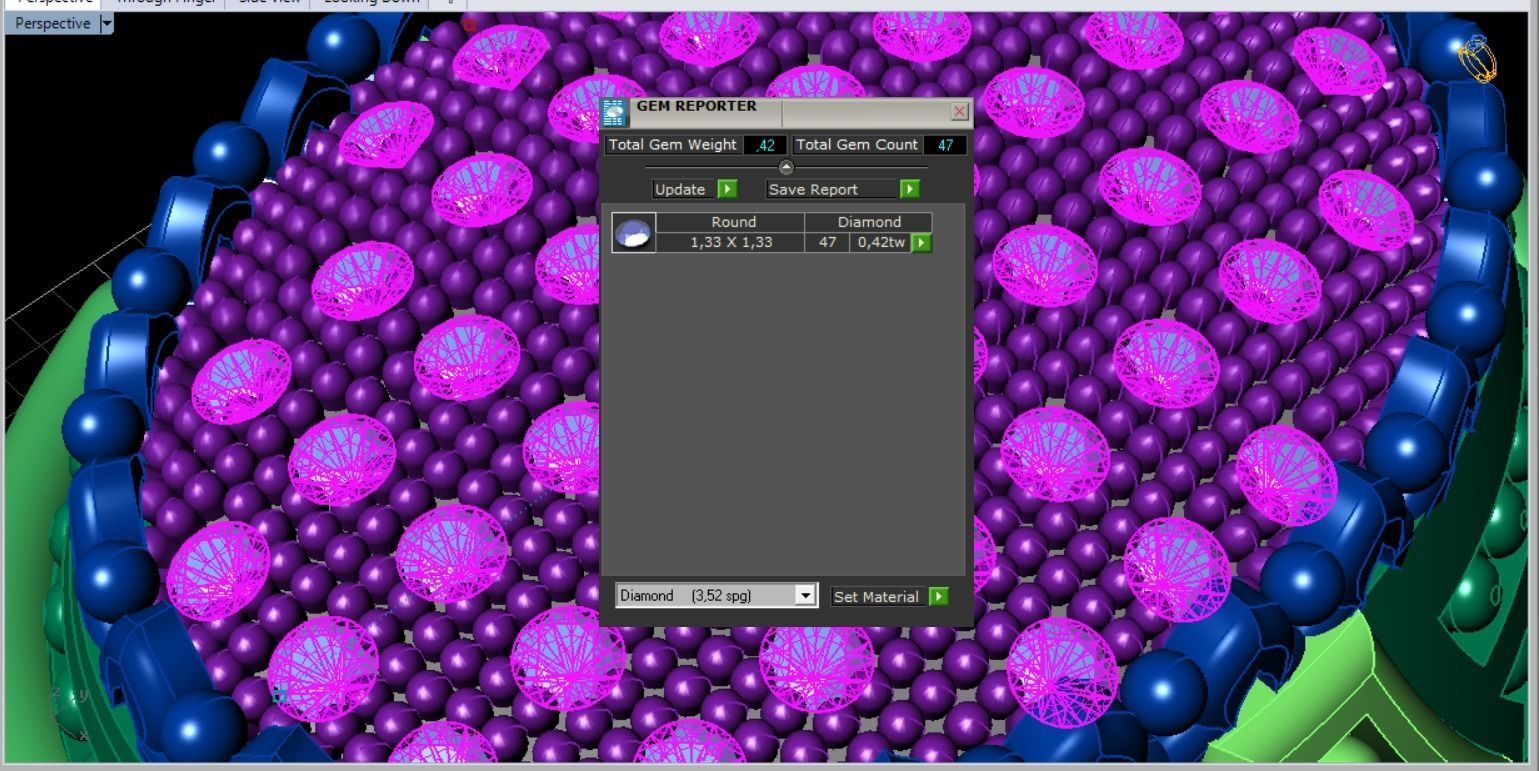Image resolution: width=1539 pixels, height=771 pixels.
Task: Open the Perspective viewport dropdown arrow
Action: (106, 23)
